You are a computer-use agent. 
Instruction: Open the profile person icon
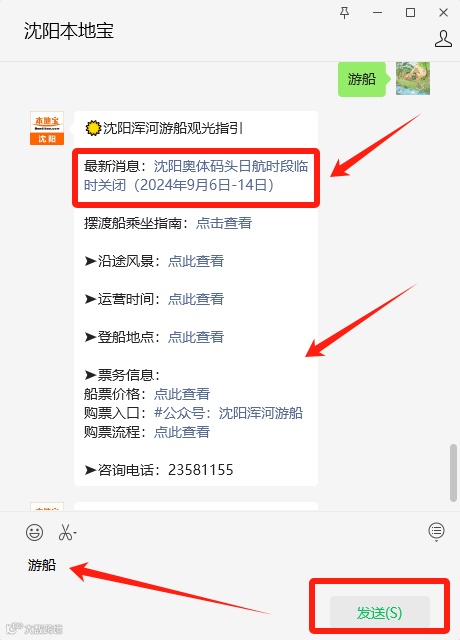443,39
